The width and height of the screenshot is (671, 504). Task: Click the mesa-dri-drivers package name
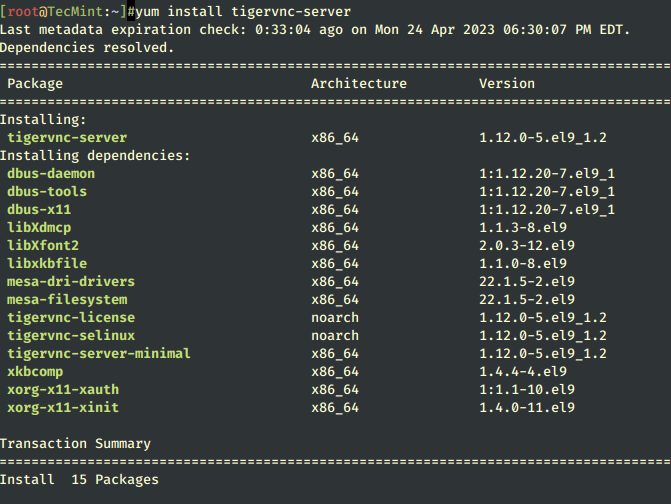coord(71,282)
